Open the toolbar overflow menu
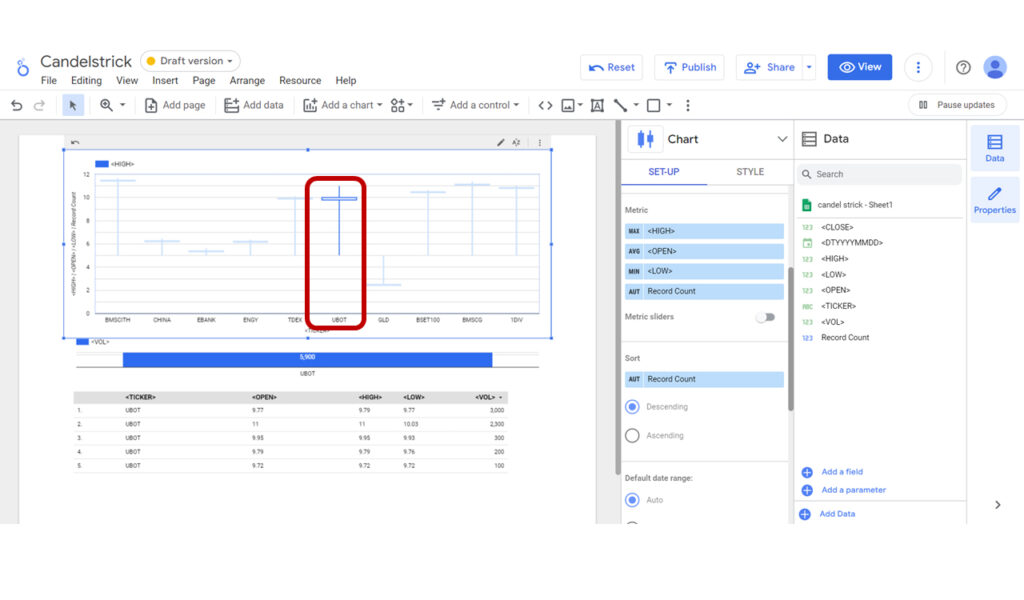 point(688,105)
